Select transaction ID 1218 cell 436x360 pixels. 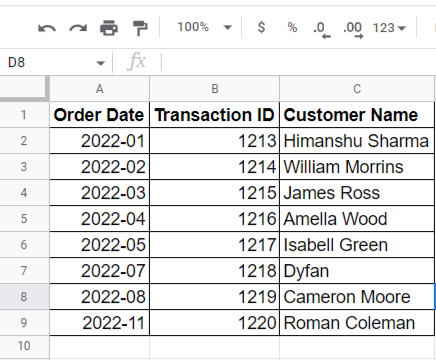(x=215, y=271)
